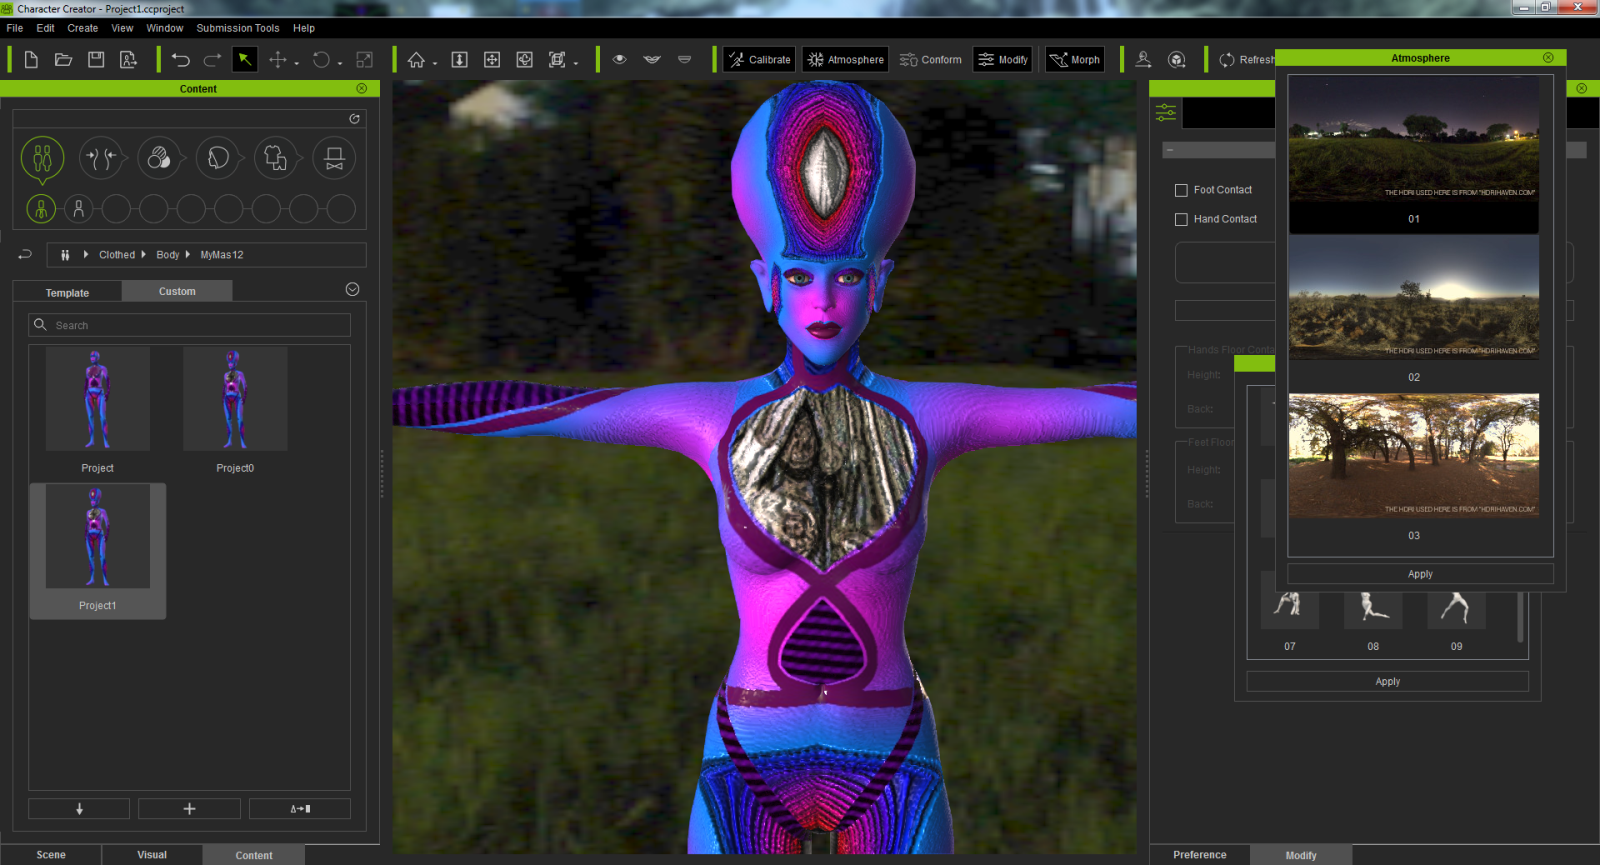Open the Skin material category icon
Screen dimensions: 1600x865
pos(159,158)
